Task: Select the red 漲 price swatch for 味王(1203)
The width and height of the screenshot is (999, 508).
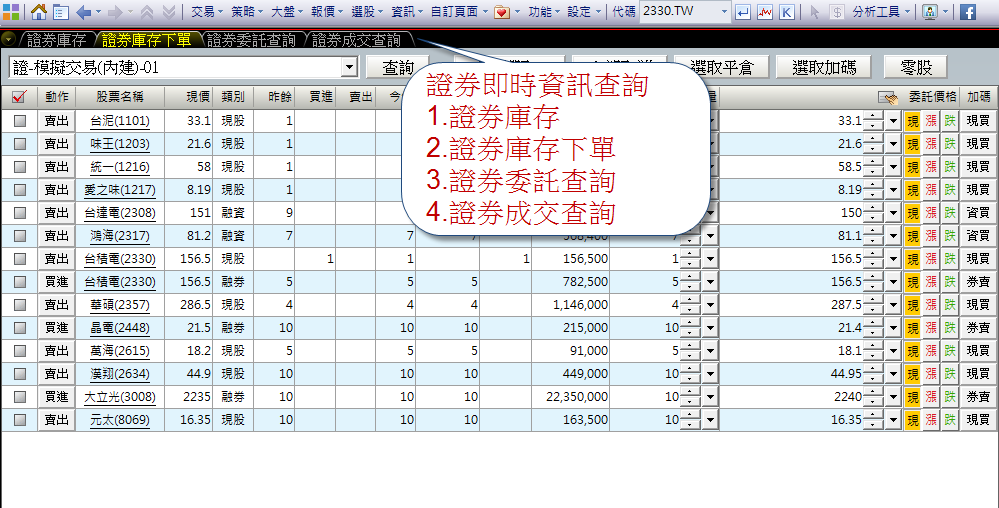Action: [931, 144]
